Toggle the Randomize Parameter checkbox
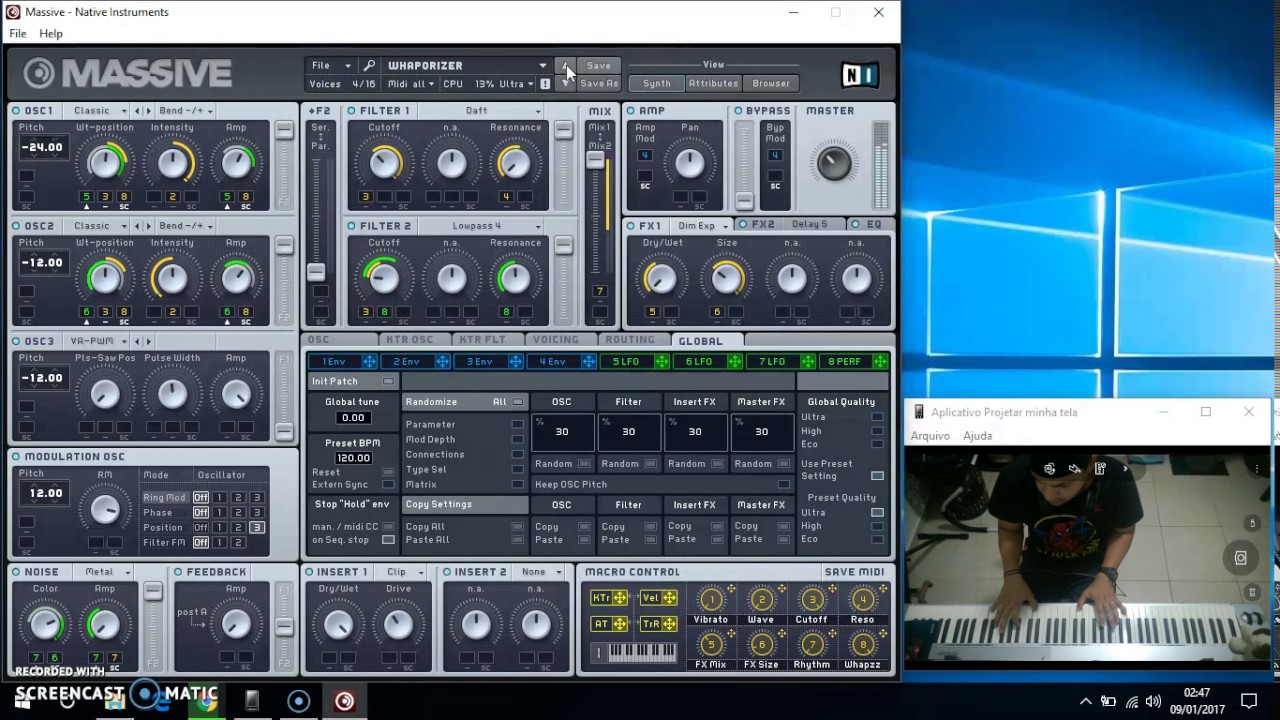 point(517,425)
